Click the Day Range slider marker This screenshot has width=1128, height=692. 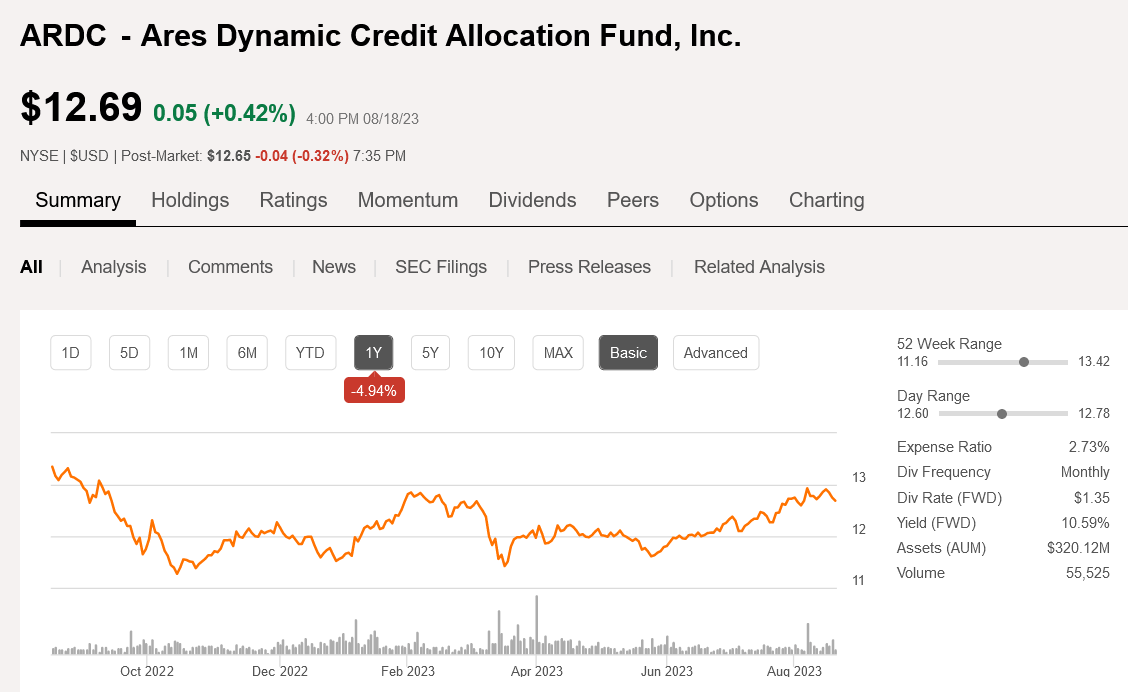coord(1002,414)
